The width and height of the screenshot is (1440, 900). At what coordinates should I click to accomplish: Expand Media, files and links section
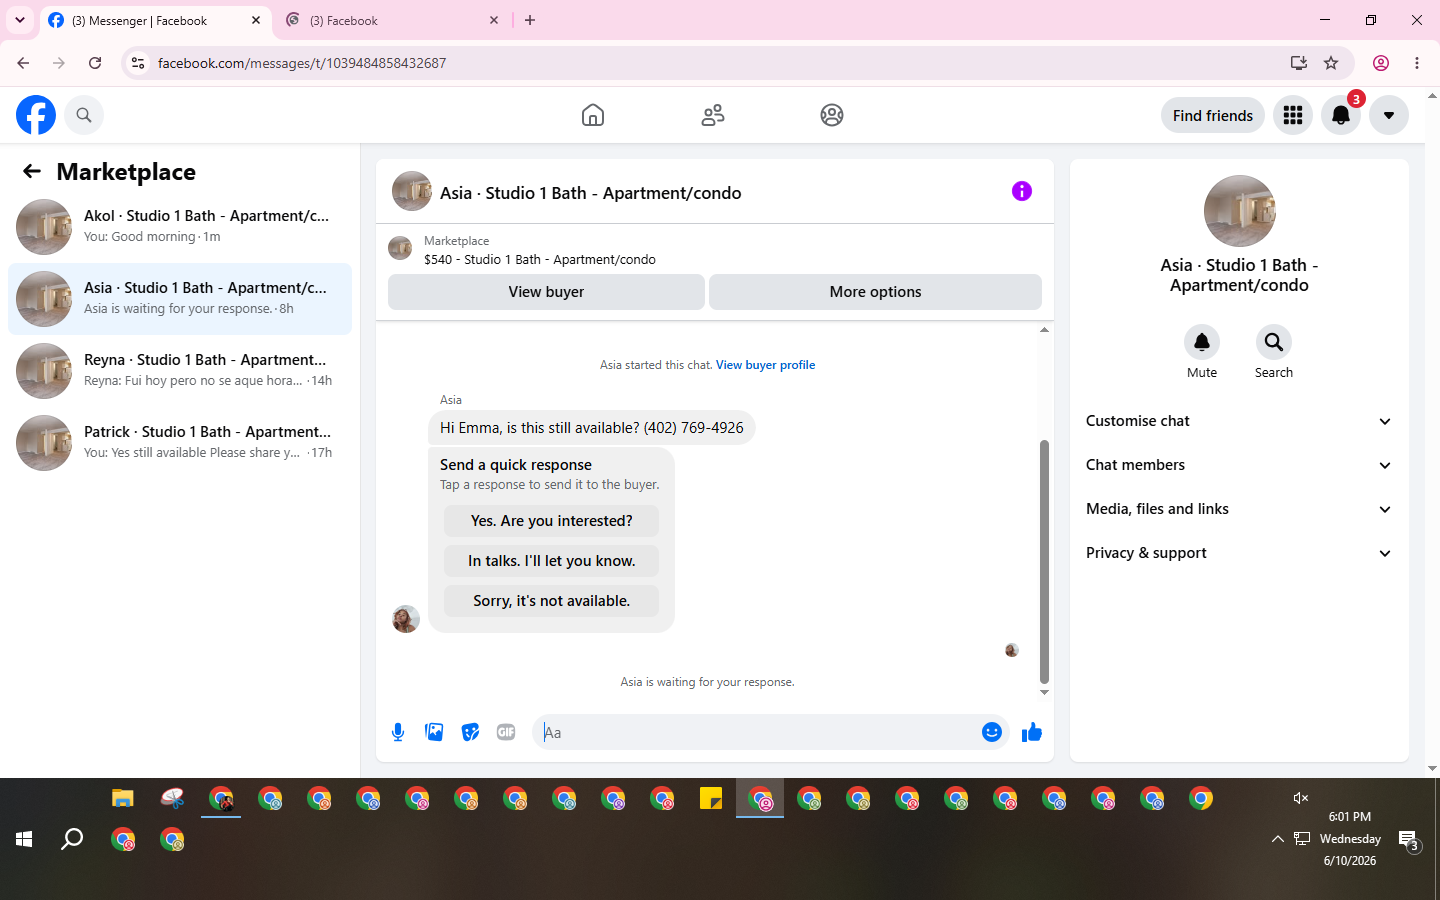[1239, 509]
